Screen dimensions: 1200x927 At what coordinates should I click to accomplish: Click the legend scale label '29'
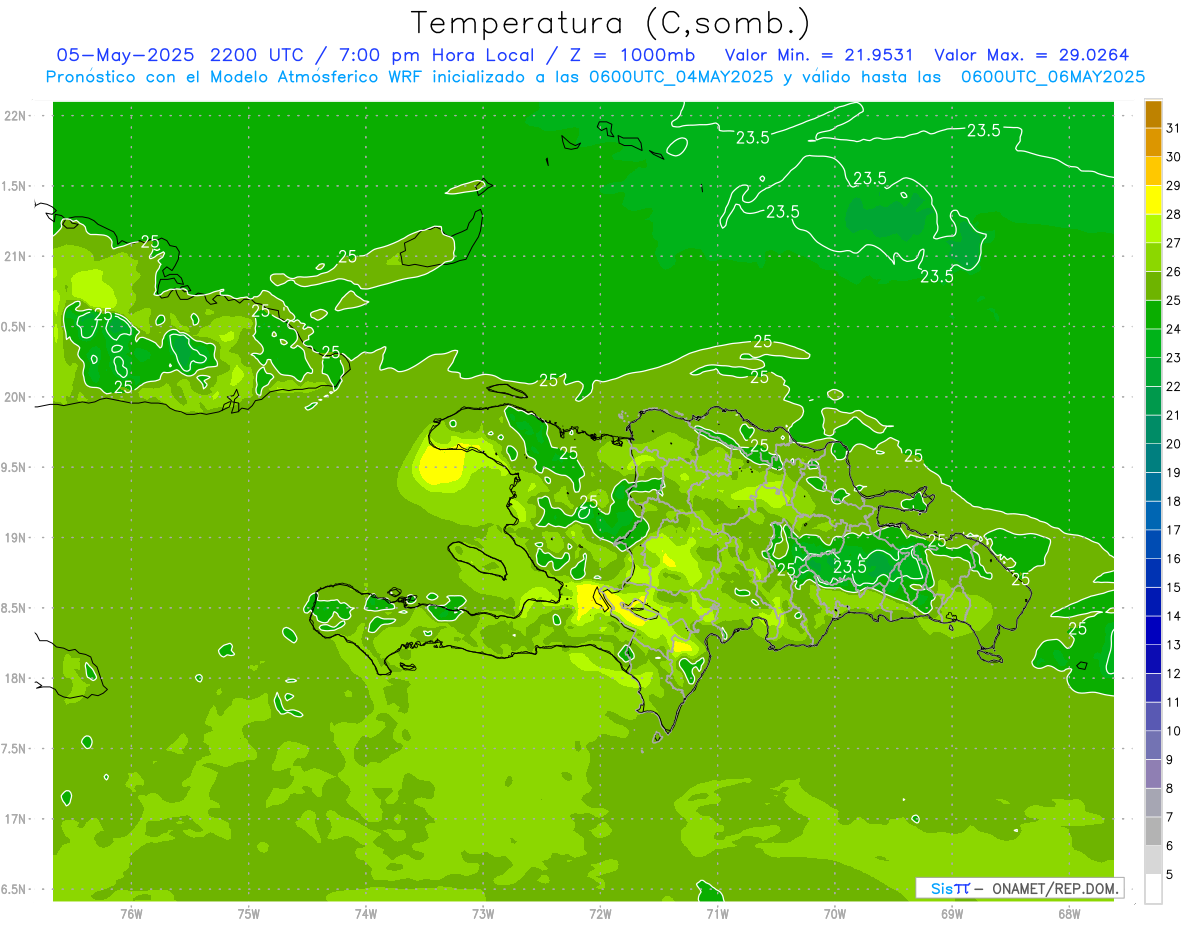tap(1173, 185)
